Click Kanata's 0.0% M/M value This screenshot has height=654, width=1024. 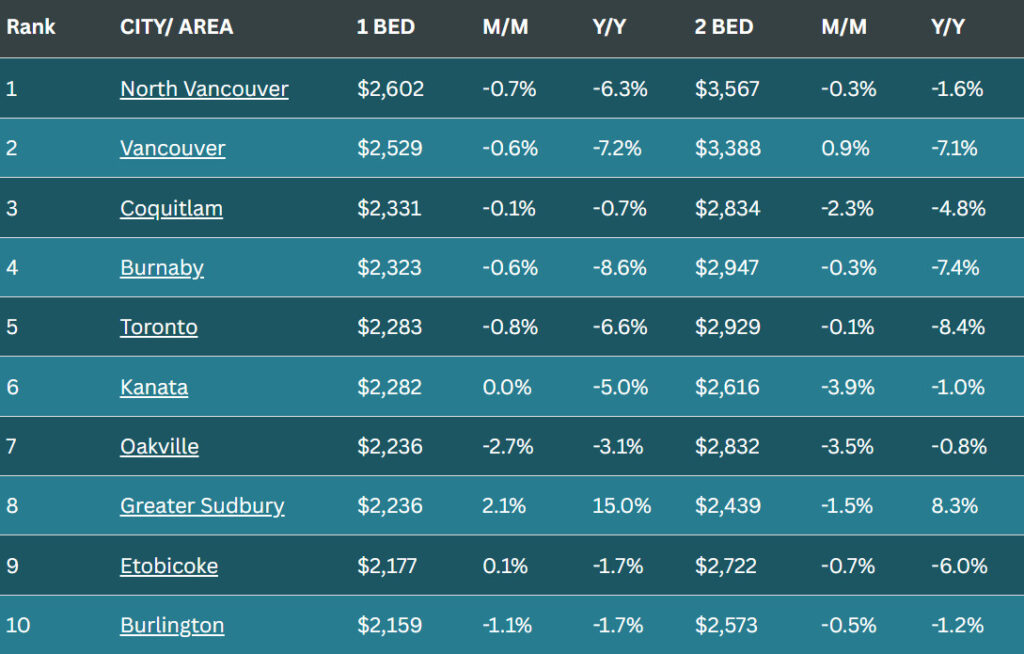(507, 387)
